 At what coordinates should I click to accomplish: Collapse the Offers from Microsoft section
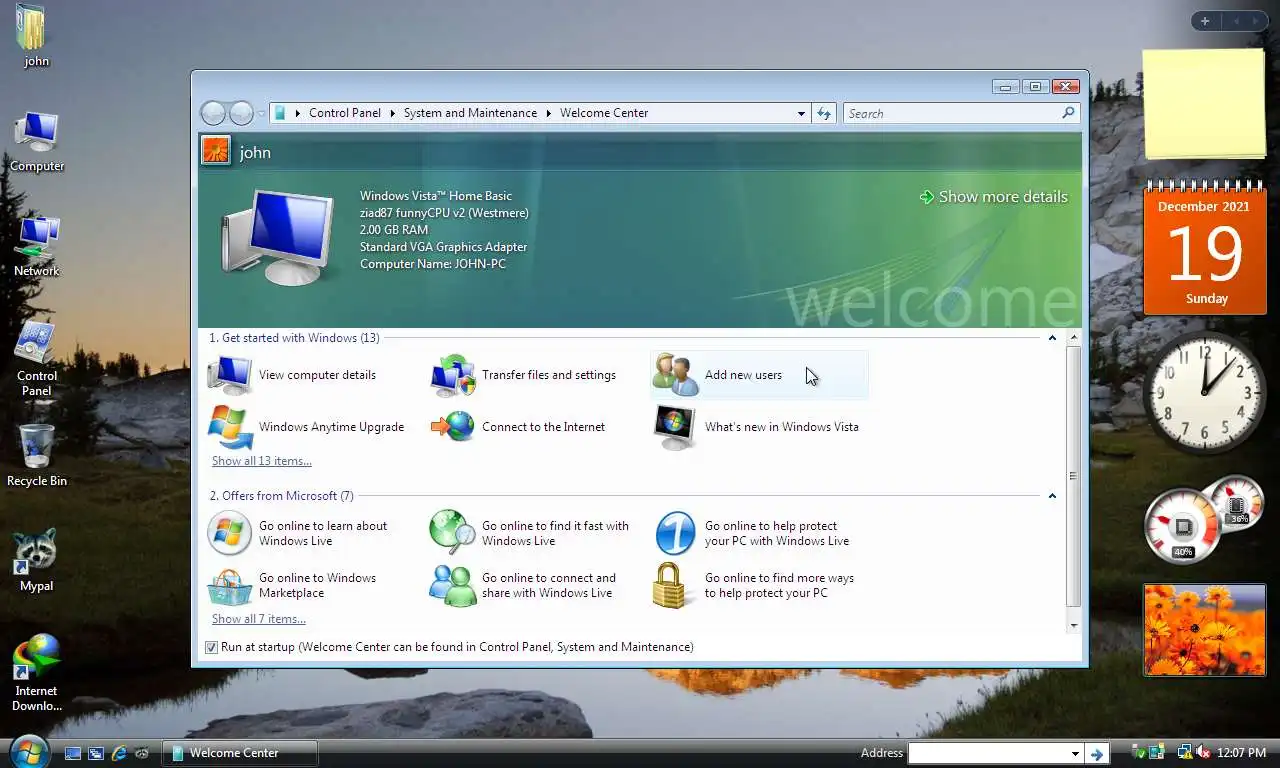[x=1052, y=496]
